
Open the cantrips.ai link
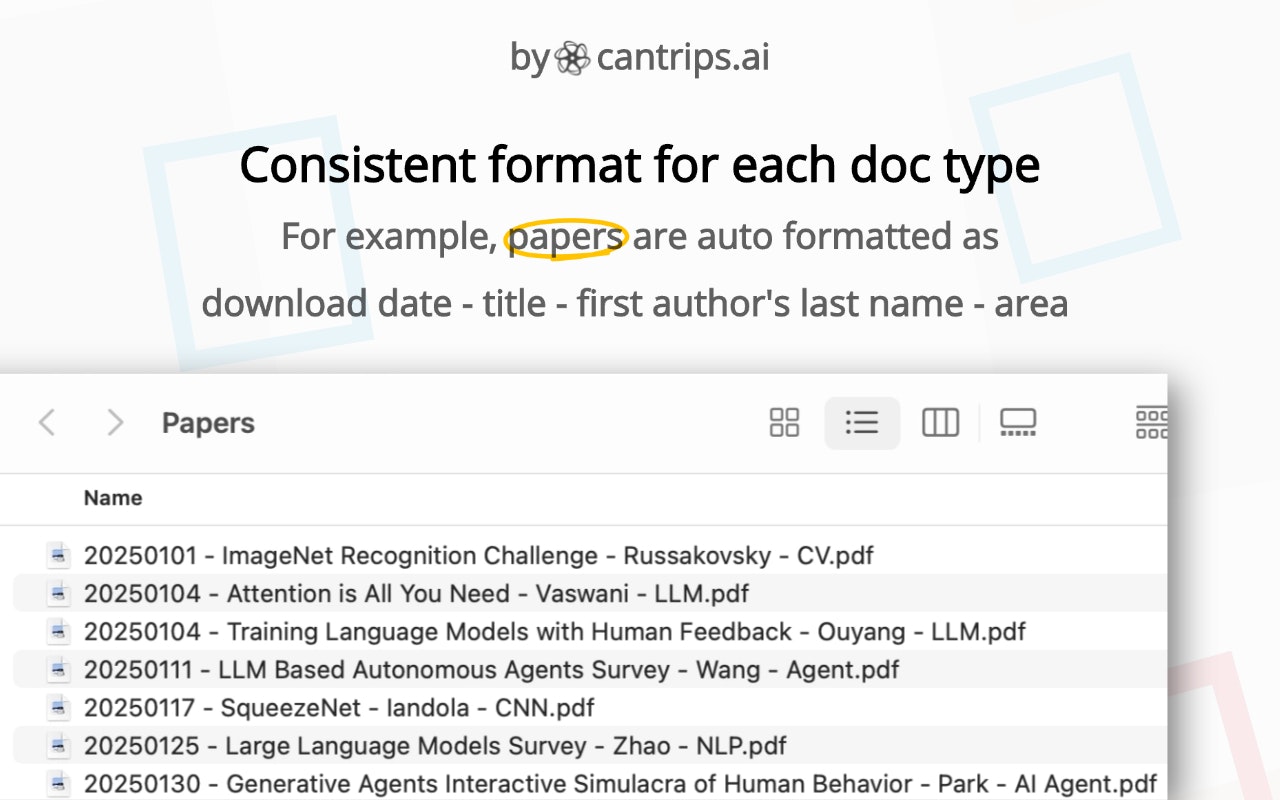pos(683,58)
